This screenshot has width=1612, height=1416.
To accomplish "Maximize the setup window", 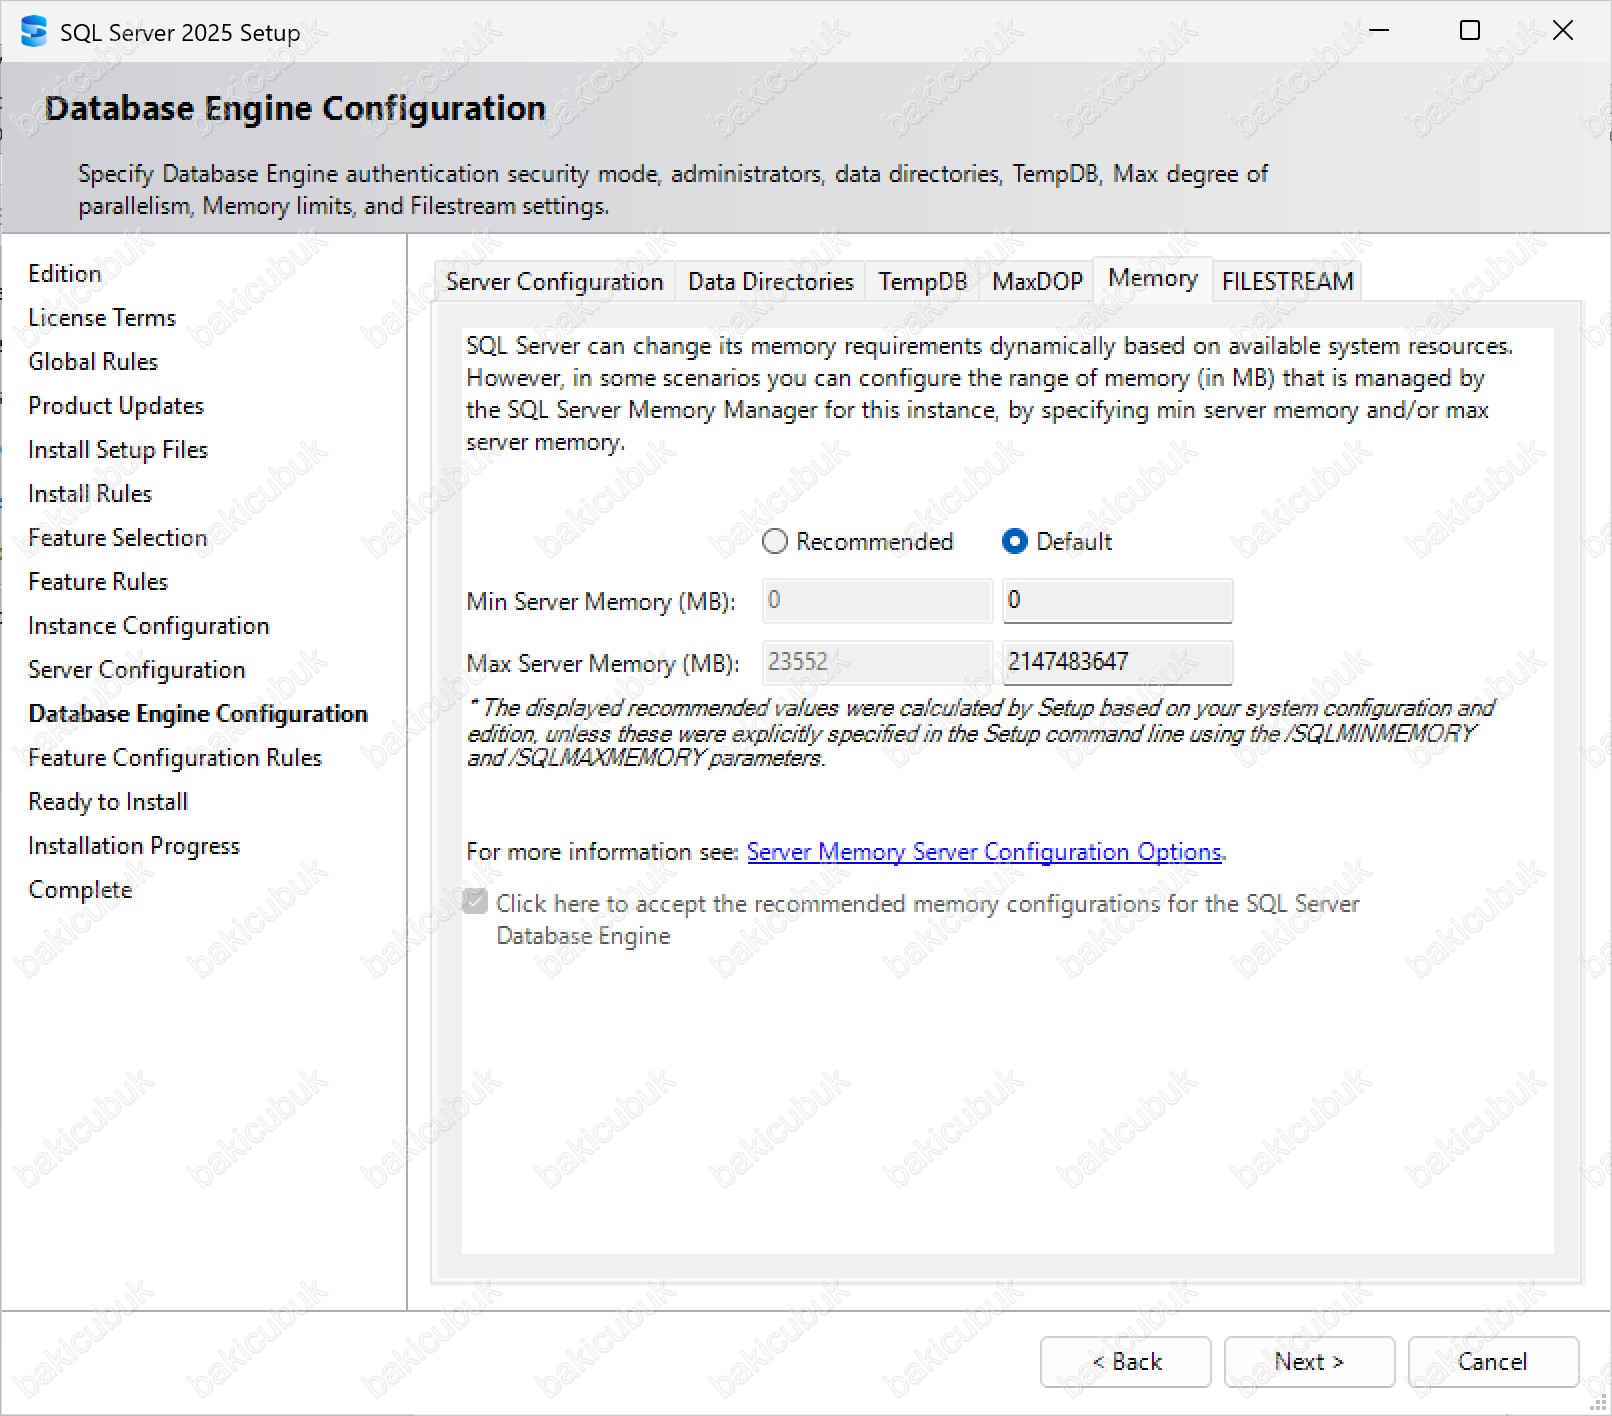I will [1470, 31].
